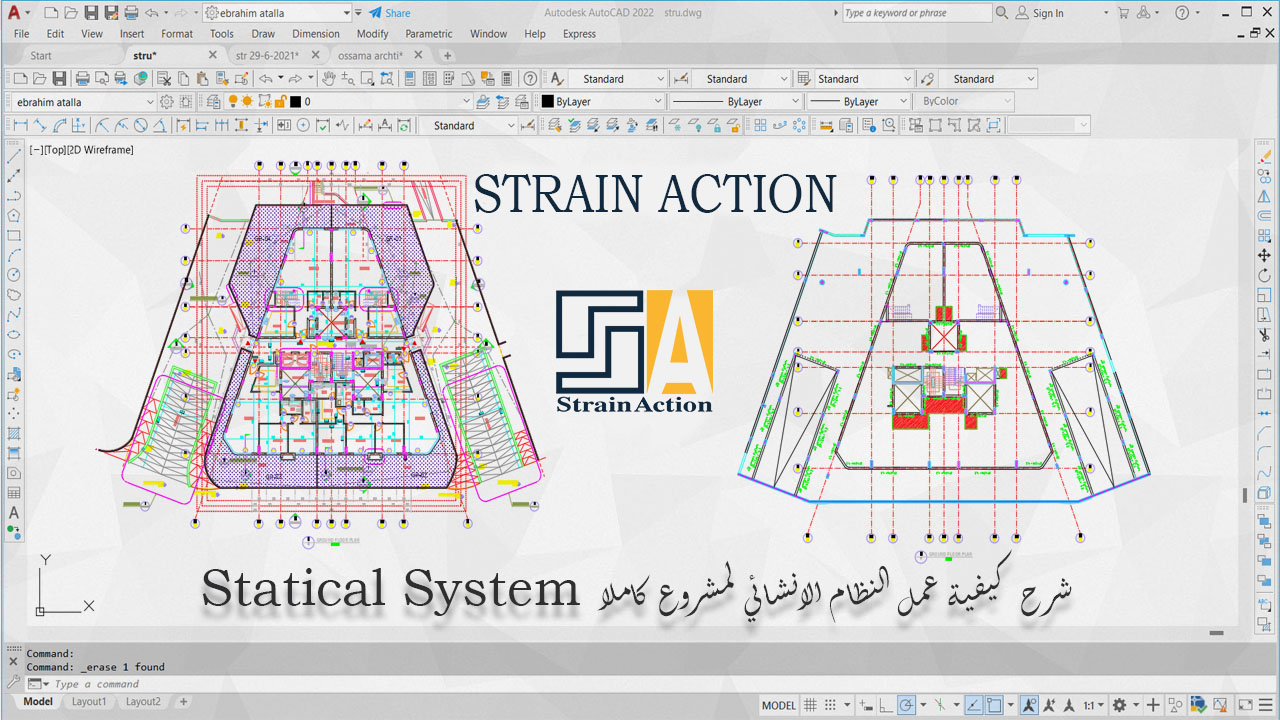This screenshot has width=1280, height=720.
Task: Toggle Polar Tracking in status bar
Action: coord(905,705)
